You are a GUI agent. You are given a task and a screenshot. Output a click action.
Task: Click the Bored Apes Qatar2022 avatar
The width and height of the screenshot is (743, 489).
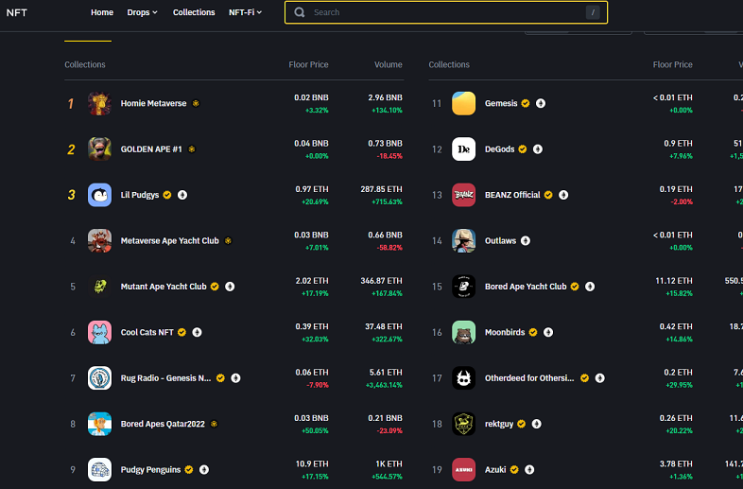[100, 424]
